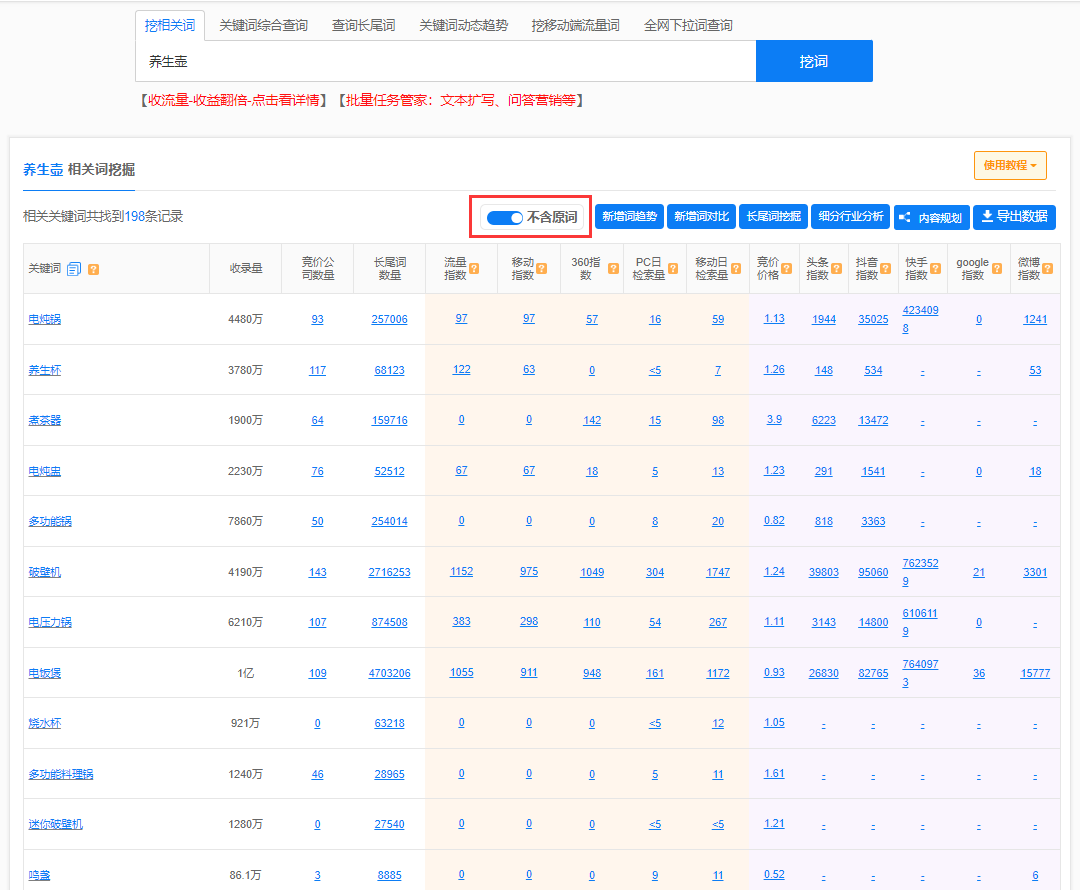Image resolution: width=1080 pixels, height=890 pixels.
Task: Click the 导出数据 download button
Action: (x=1014, y=217)
